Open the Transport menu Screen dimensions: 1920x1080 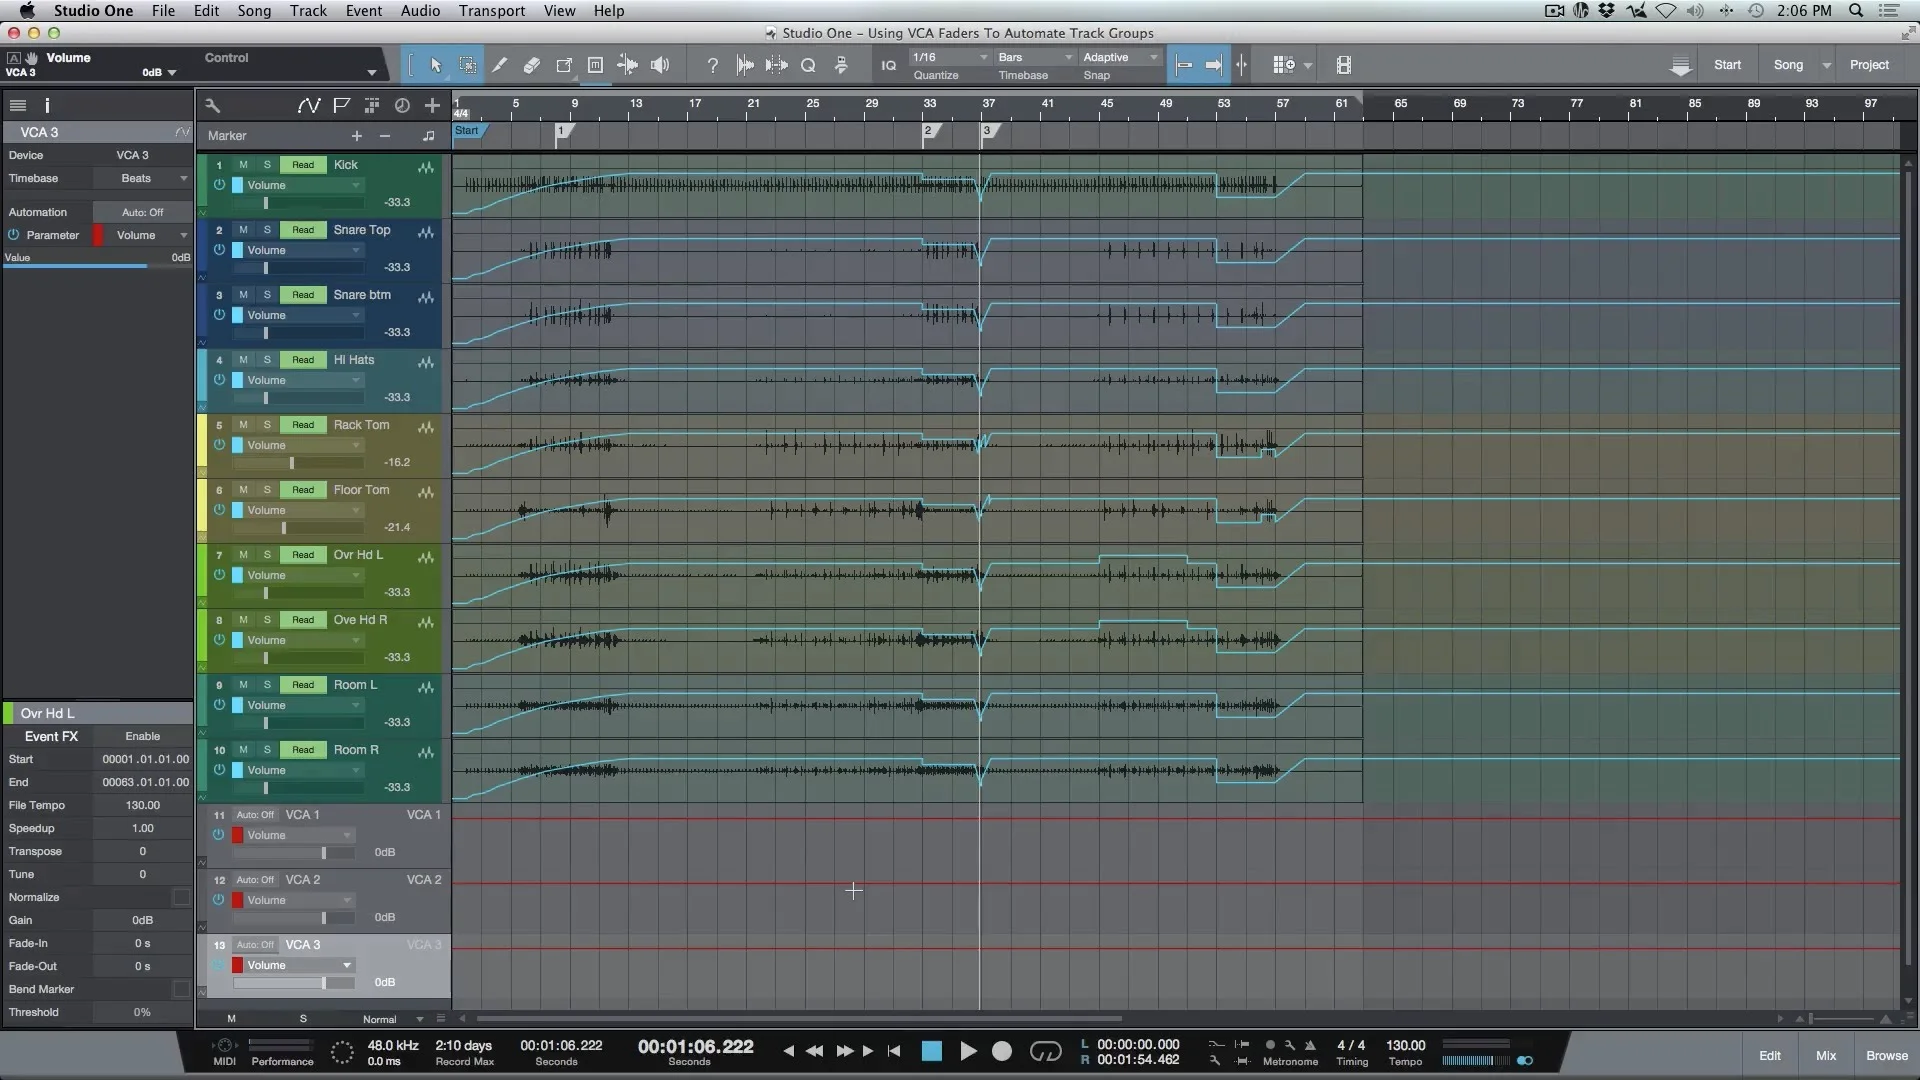coord(491,11)
